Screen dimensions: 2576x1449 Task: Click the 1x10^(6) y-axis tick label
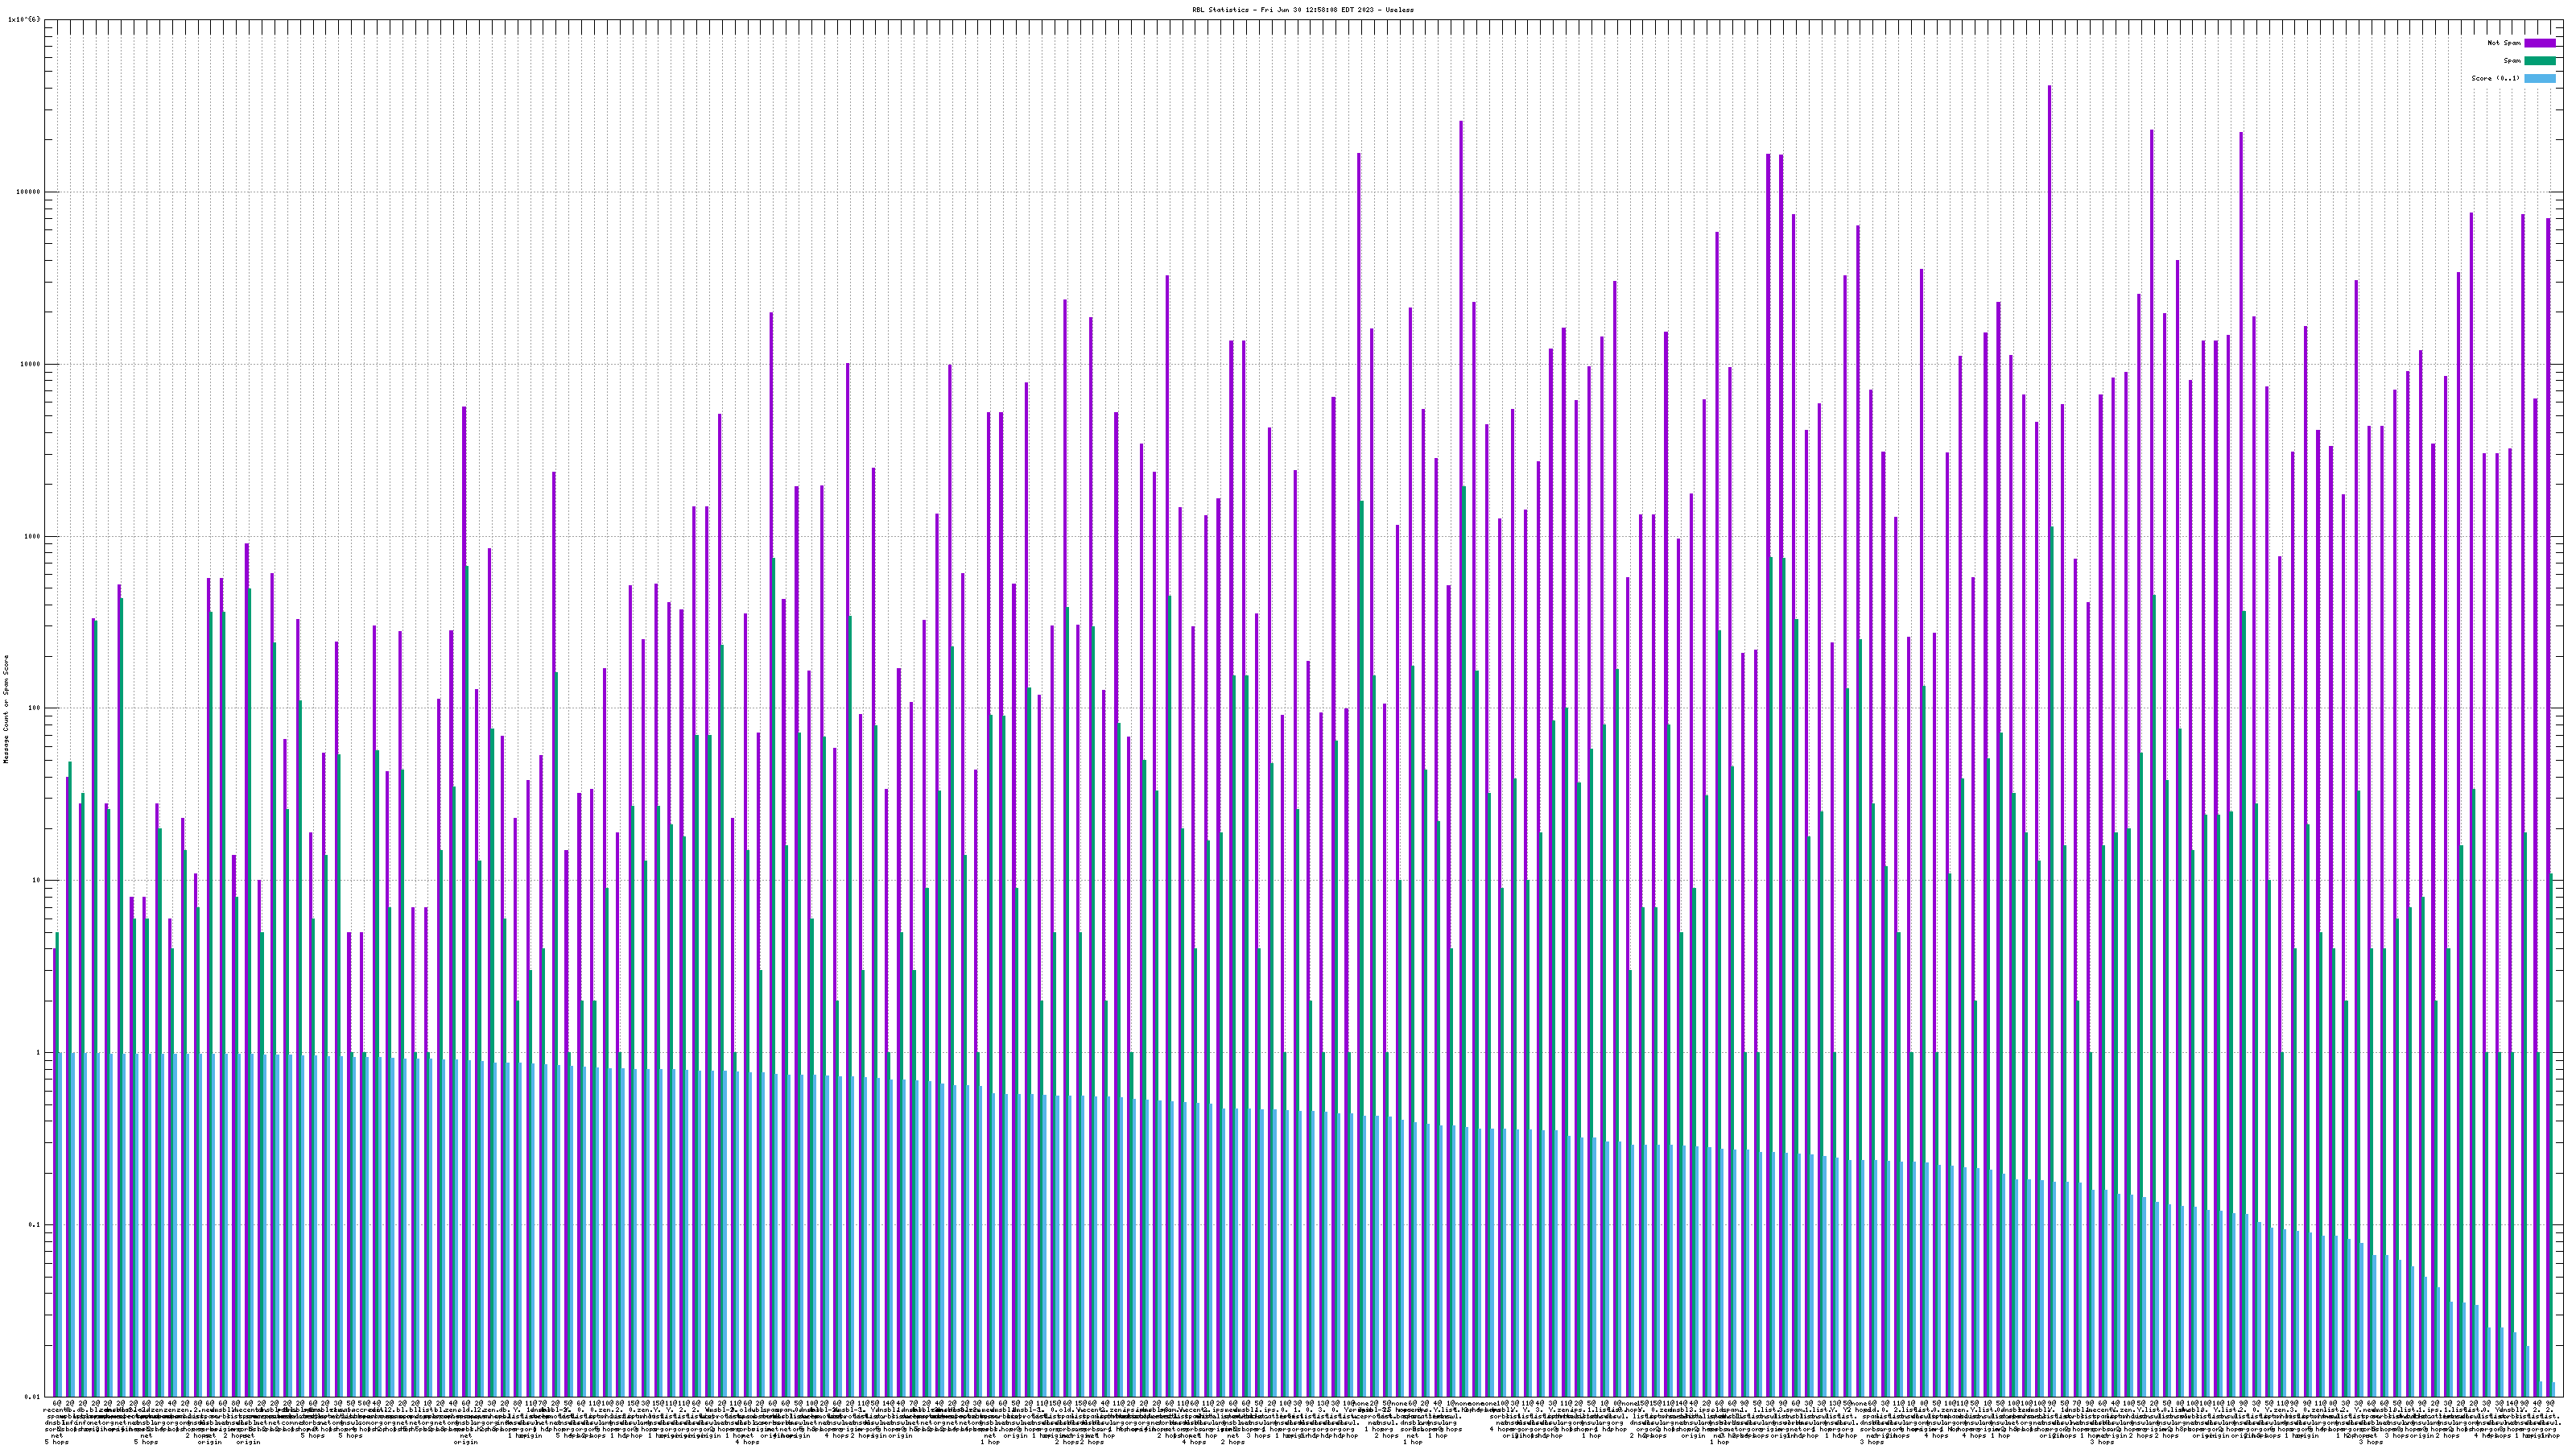[x=24, y=19]
